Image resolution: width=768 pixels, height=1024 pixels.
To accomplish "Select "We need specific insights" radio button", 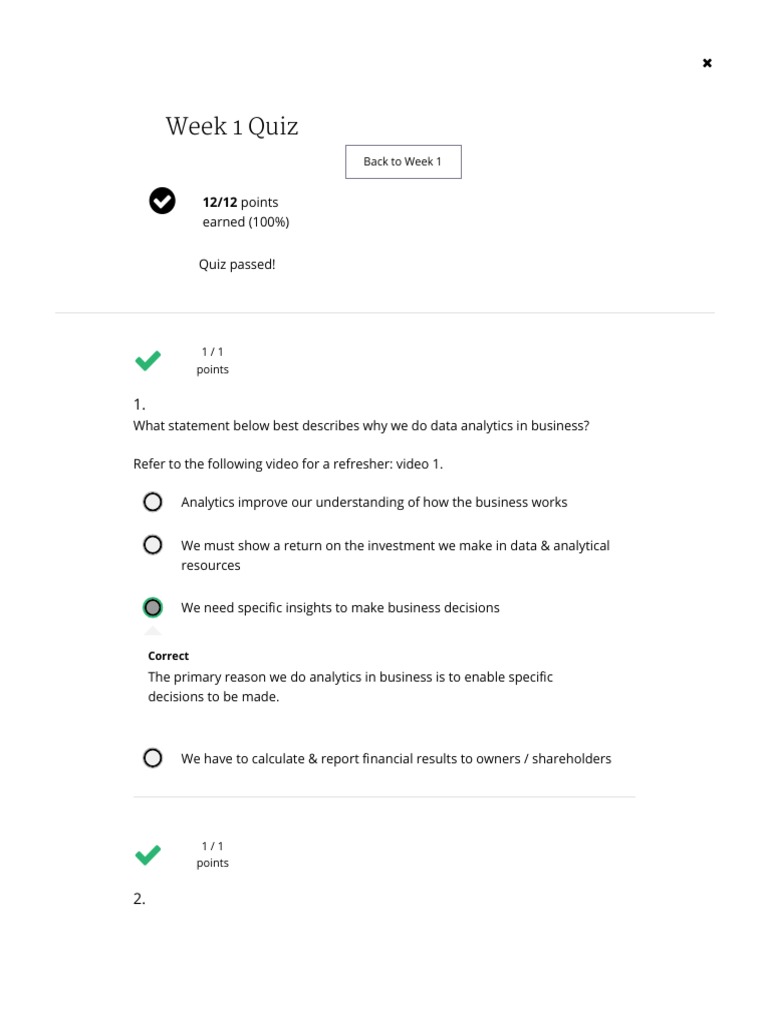I will tap(152, 607).
